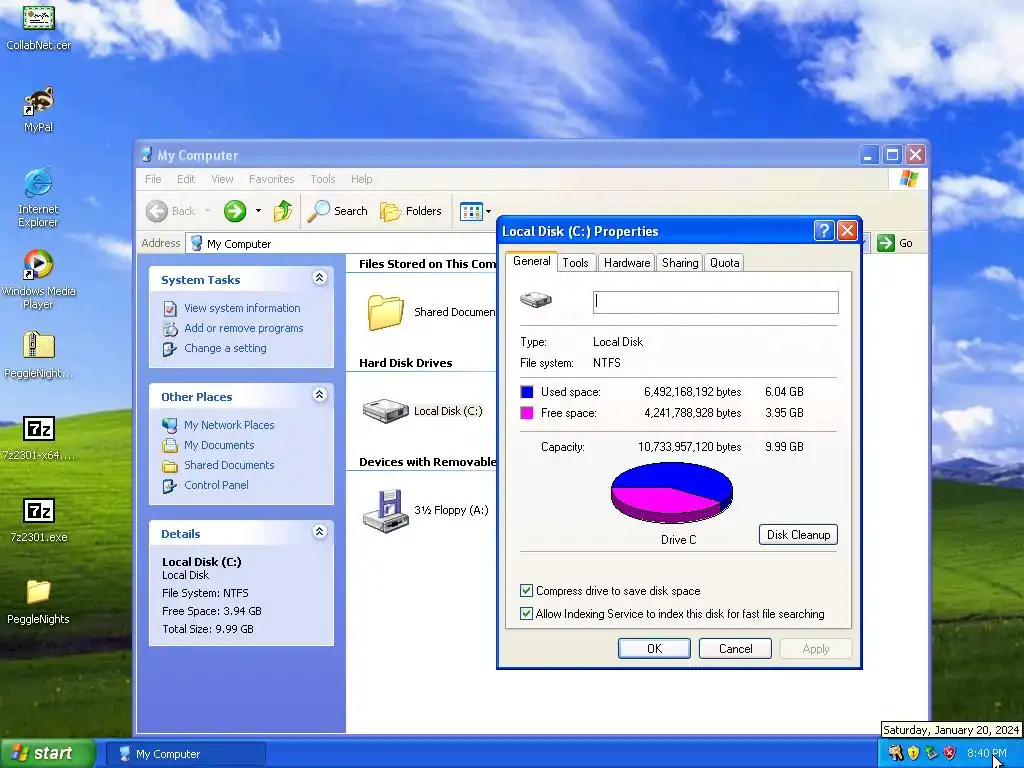Switch to the Tools tab in Properties
The width and height of the screenshot is (1024, 768).
click(575, 263)
